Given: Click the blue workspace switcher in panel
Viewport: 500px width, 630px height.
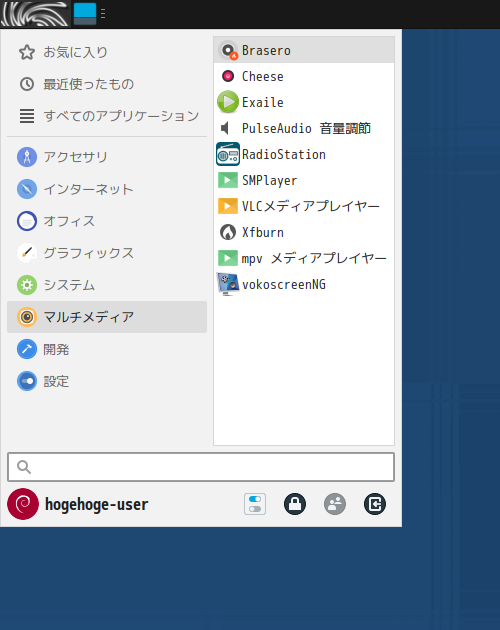Looking at the screenshot, I should [x=85, y=14].
